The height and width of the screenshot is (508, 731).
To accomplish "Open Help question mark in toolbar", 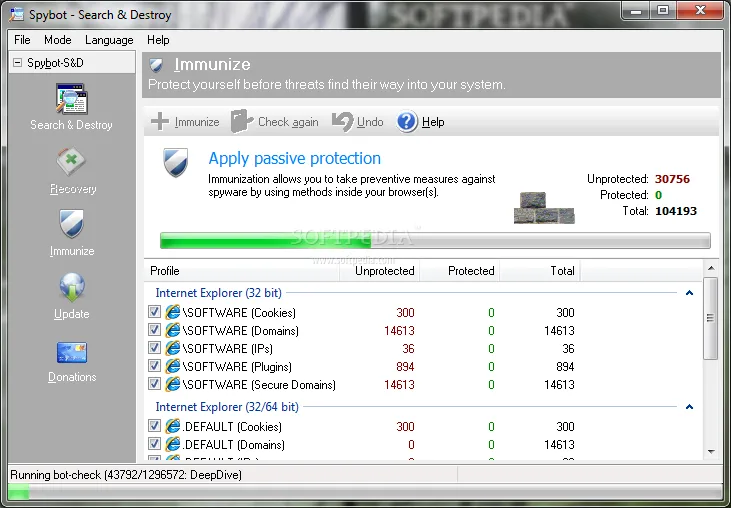I will 407,122.
